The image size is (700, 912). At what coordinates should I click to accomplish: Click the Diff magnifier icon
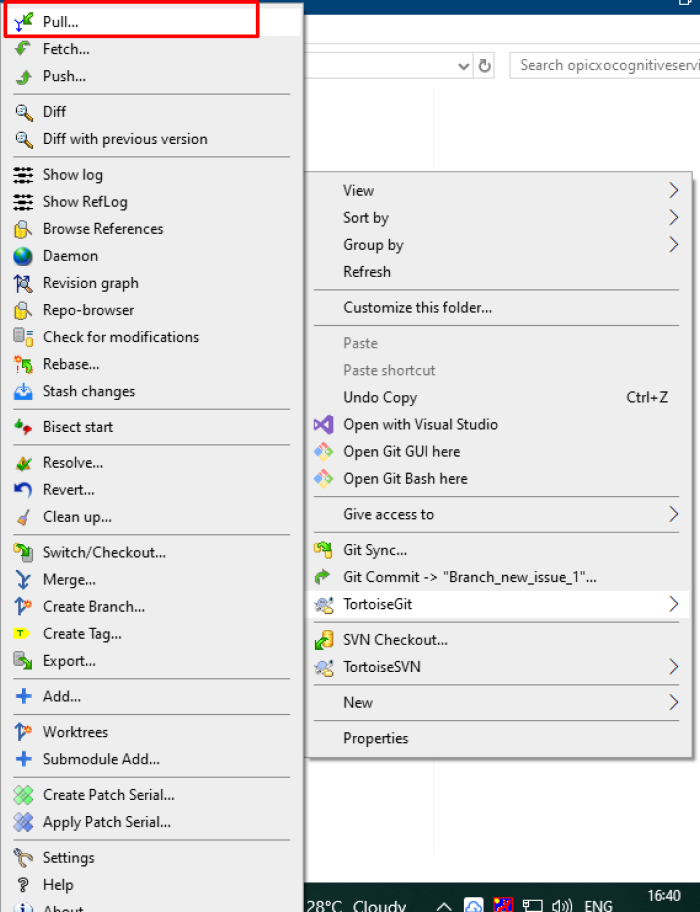(x=23, y=112)
